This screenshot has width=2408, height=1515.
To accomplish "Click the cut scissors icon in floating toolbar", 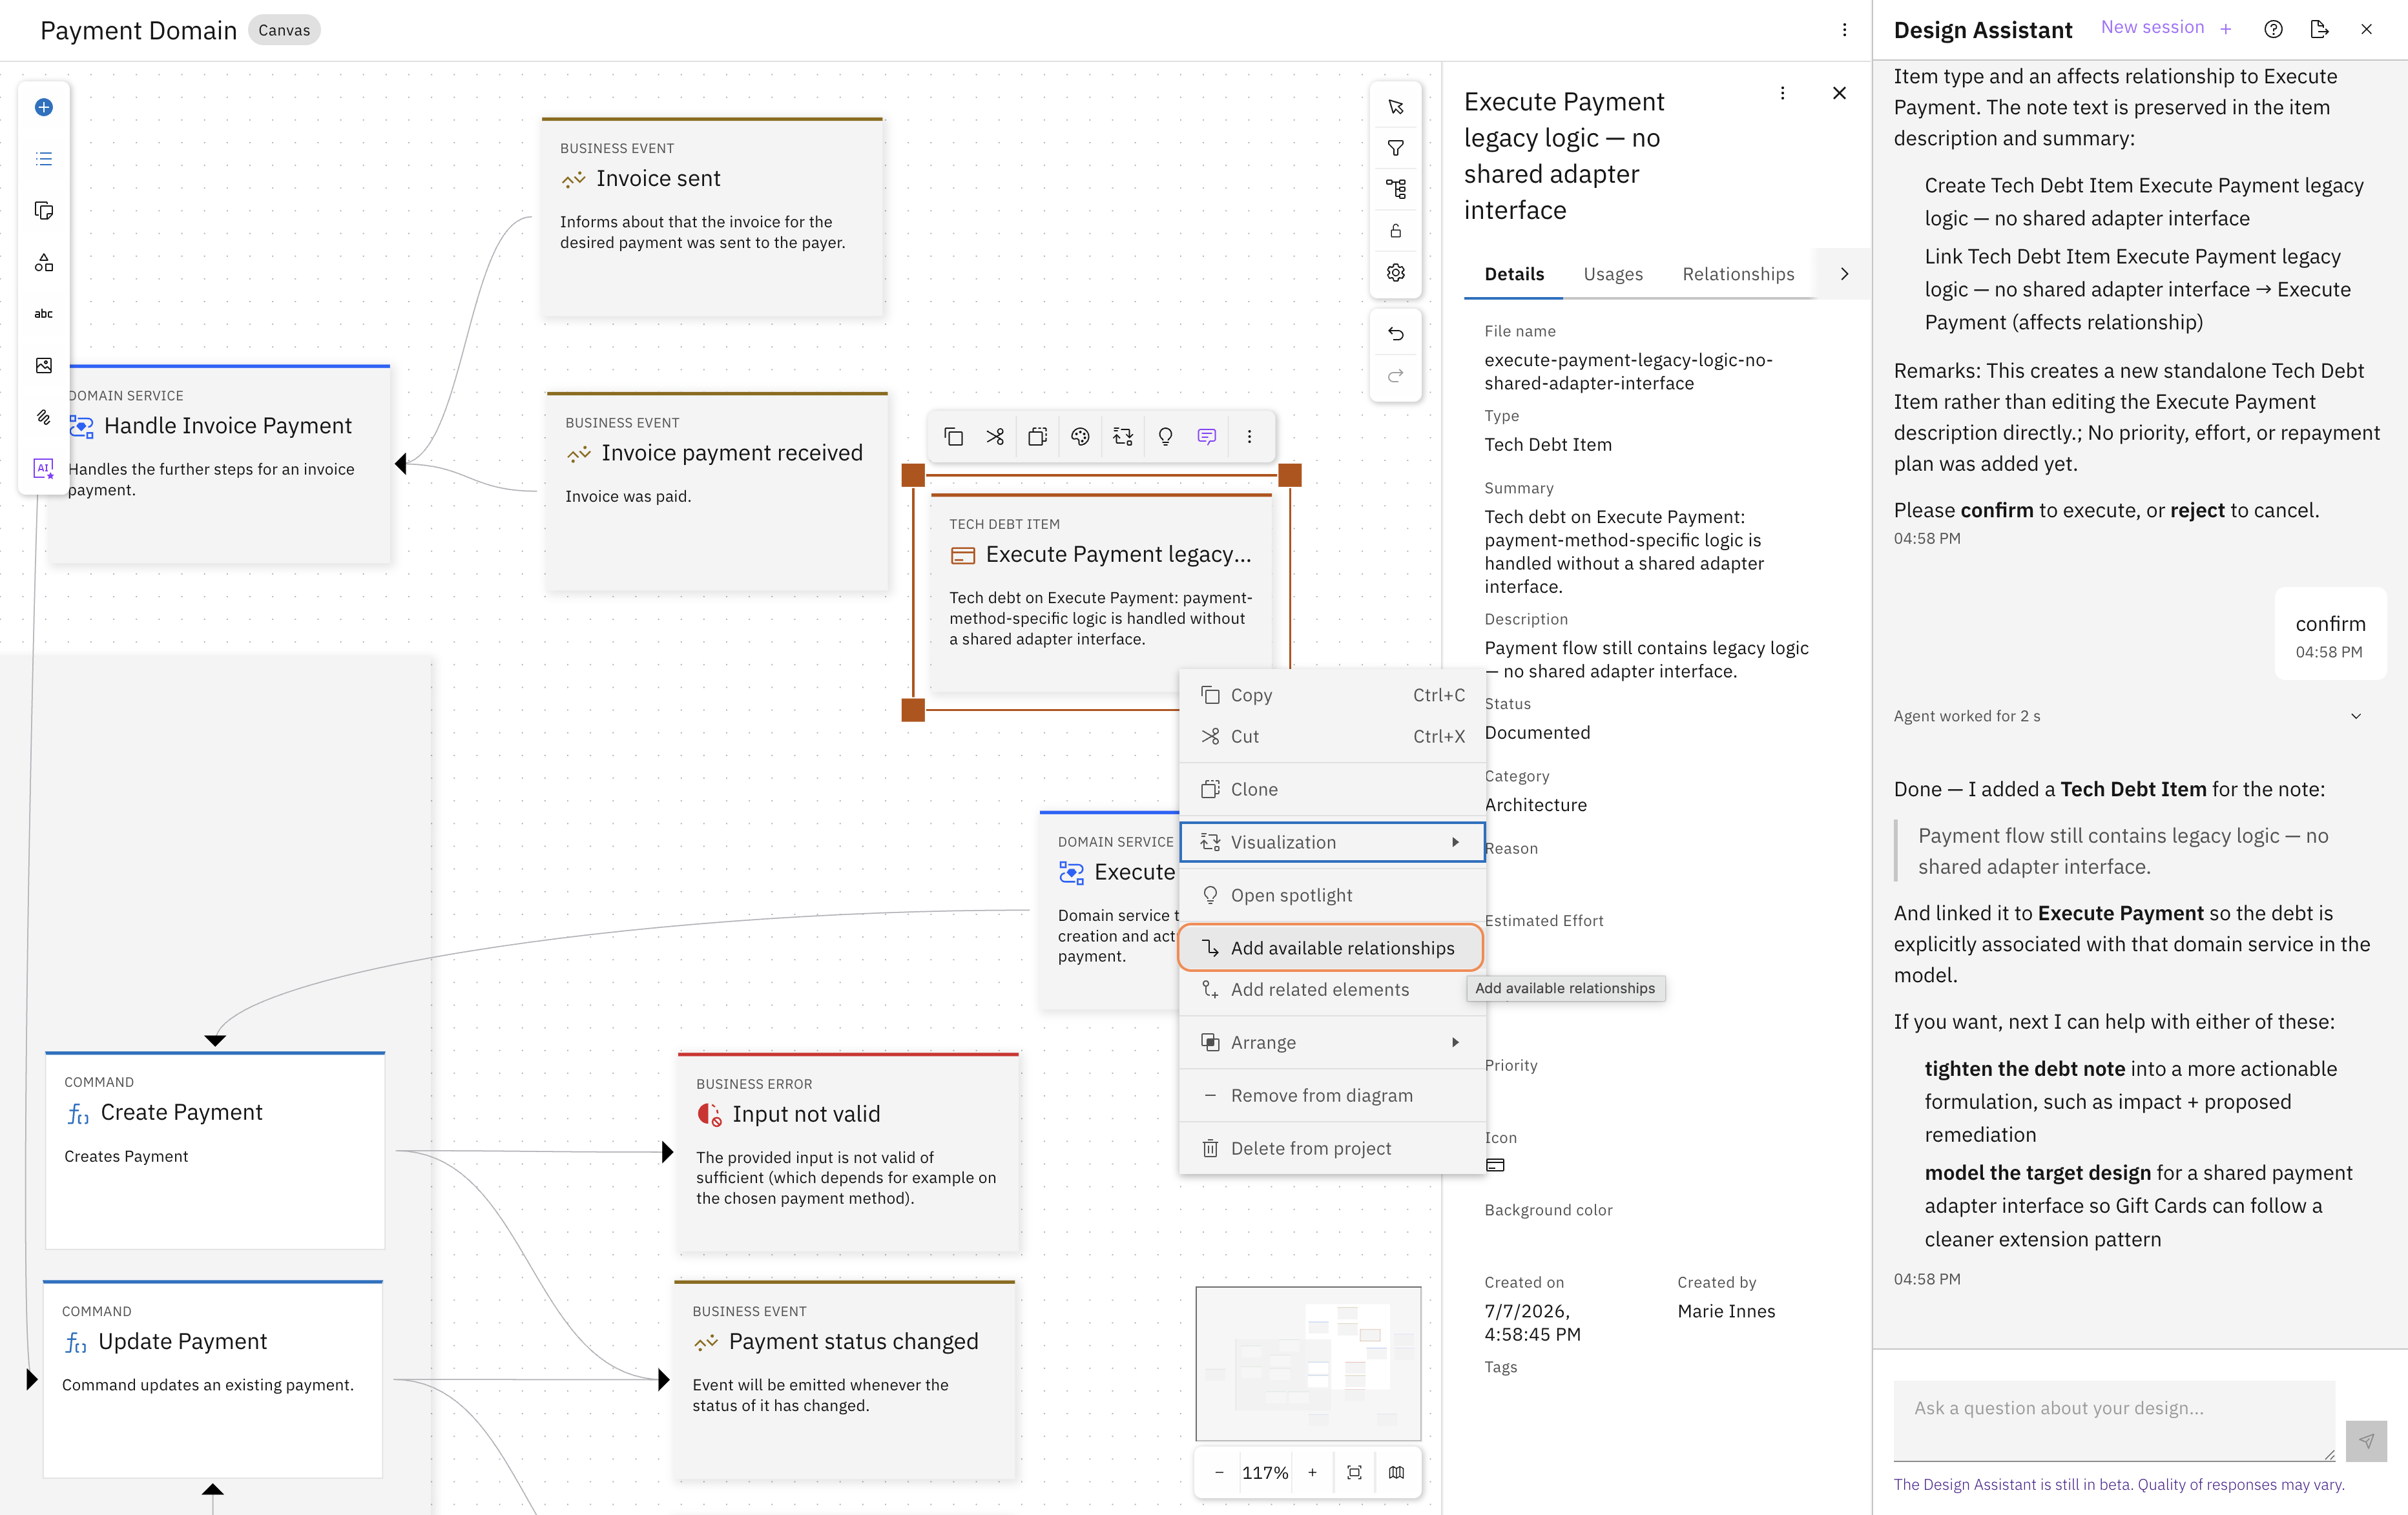I will pos(995,436).
